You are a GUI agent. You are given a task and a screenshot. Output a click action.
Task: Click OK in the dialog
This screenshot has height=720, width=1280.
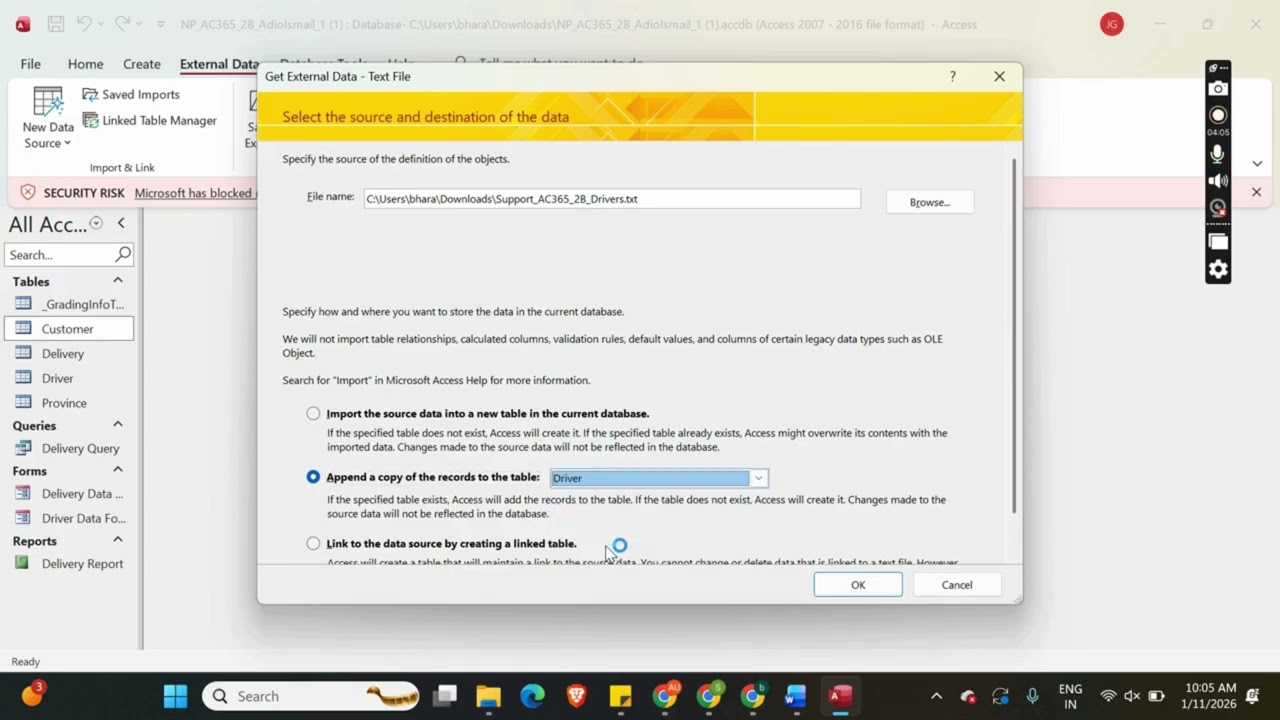858,585
